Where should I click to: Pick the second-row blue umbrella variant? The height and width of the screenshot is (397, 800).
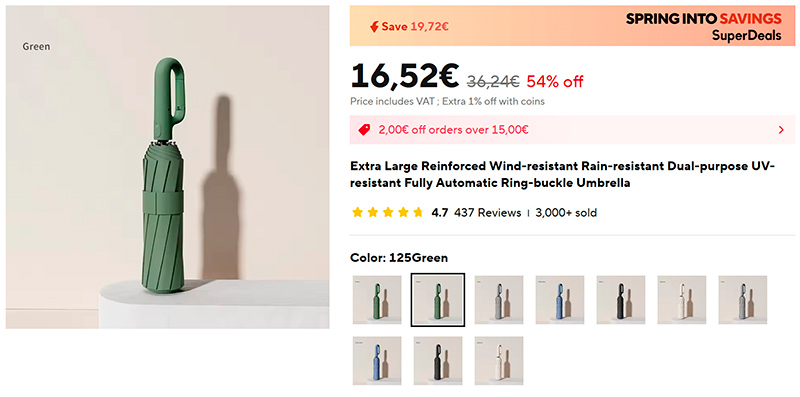pyautogui.click(x=377, y=361)
